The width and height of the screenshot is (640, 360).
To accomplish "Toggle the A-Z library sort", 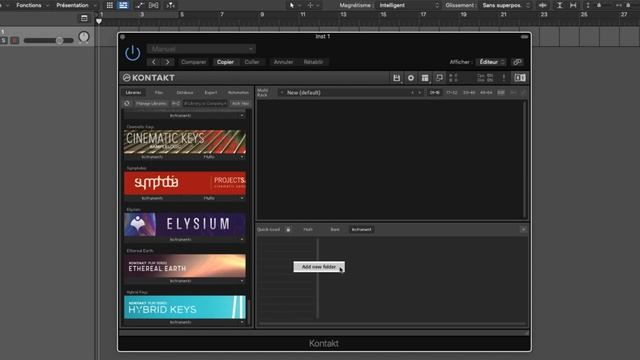I will pos(176,104).
